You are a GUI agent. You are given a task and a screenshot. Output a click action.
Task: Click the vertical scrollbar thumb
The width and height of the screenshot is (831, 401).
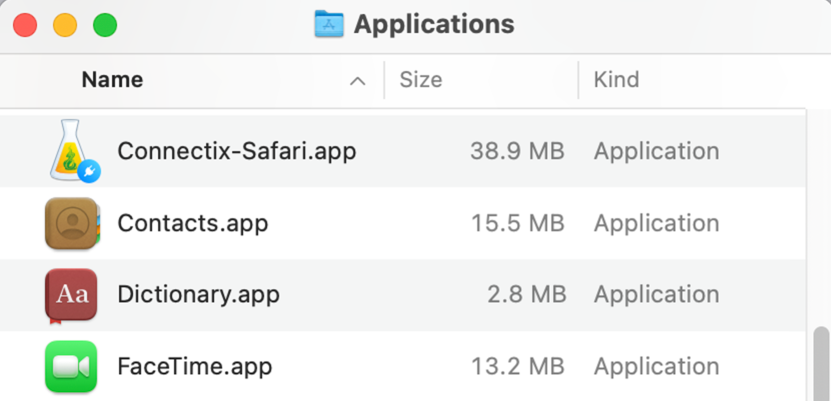pos(821,365)
